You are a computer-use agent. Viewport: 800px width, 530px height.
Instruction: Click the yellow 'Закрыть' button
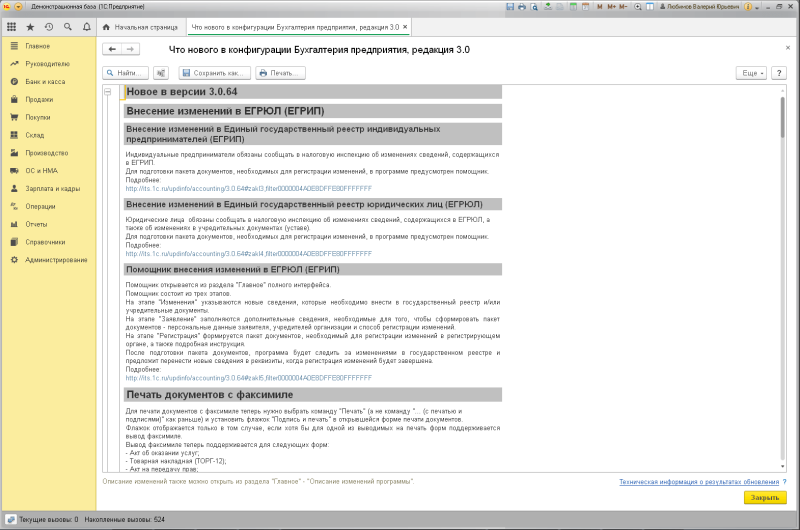click(x=765, y=497)
